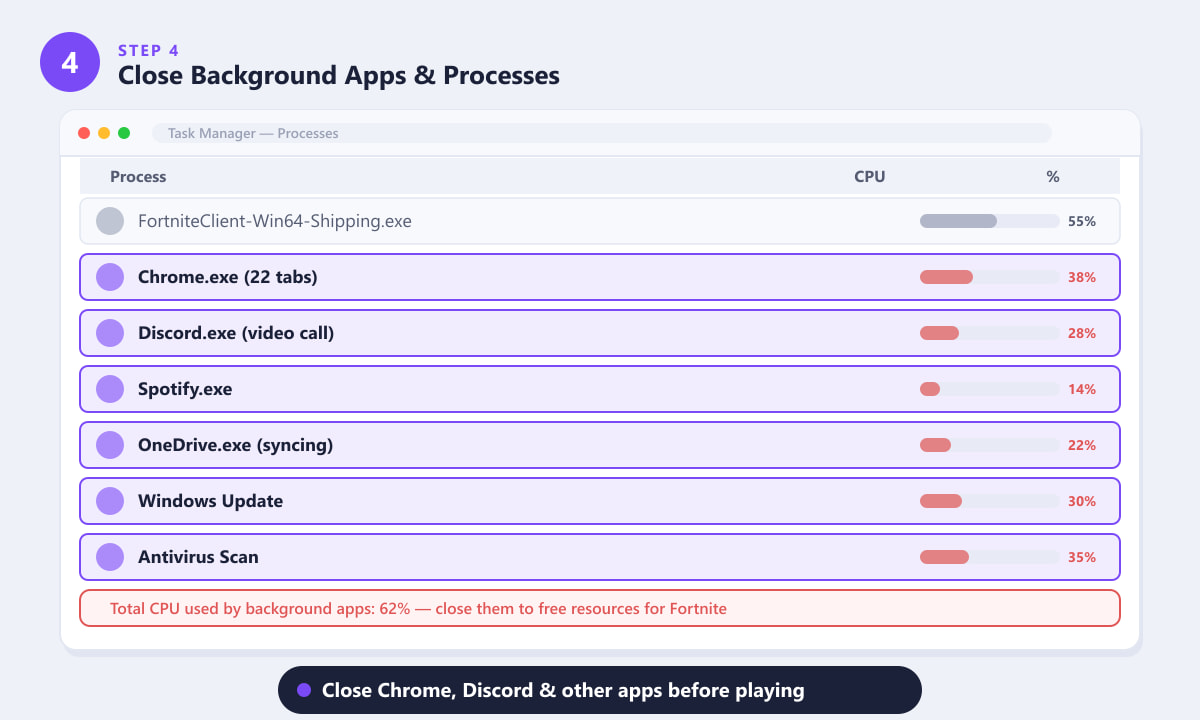This screenshot has height=720, width=1200.
Task: Click the Discord.exe process circle icon
Action: 110,333
